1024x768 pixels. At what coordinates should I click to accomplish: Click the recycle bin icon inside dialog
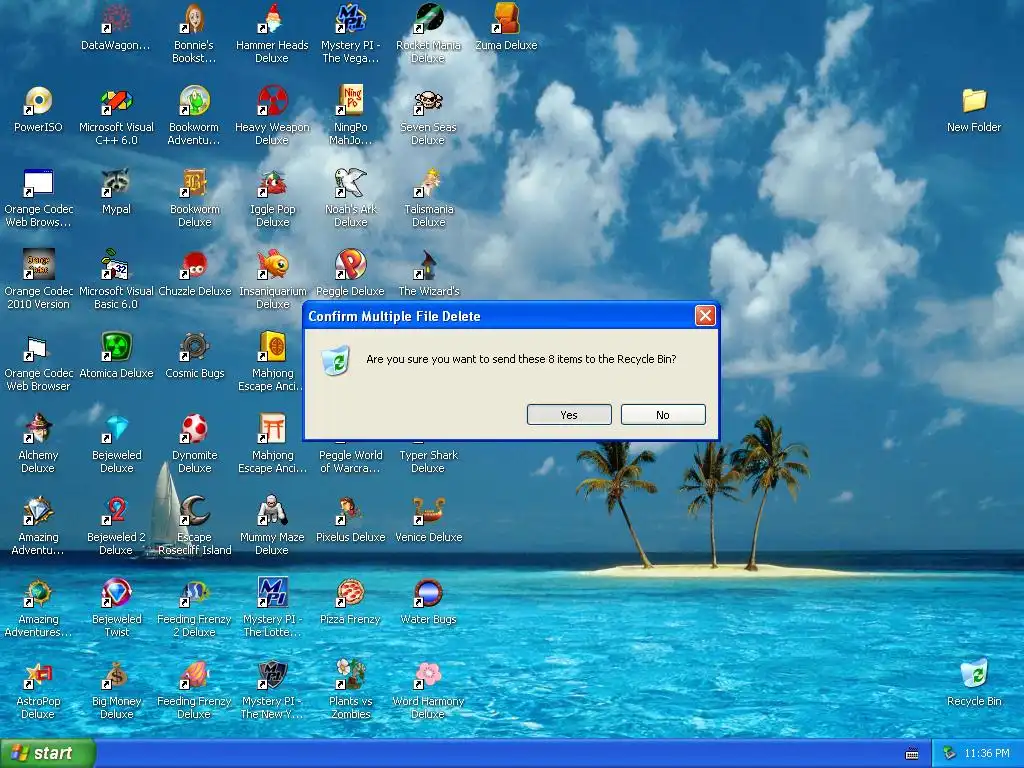(336, 360)
